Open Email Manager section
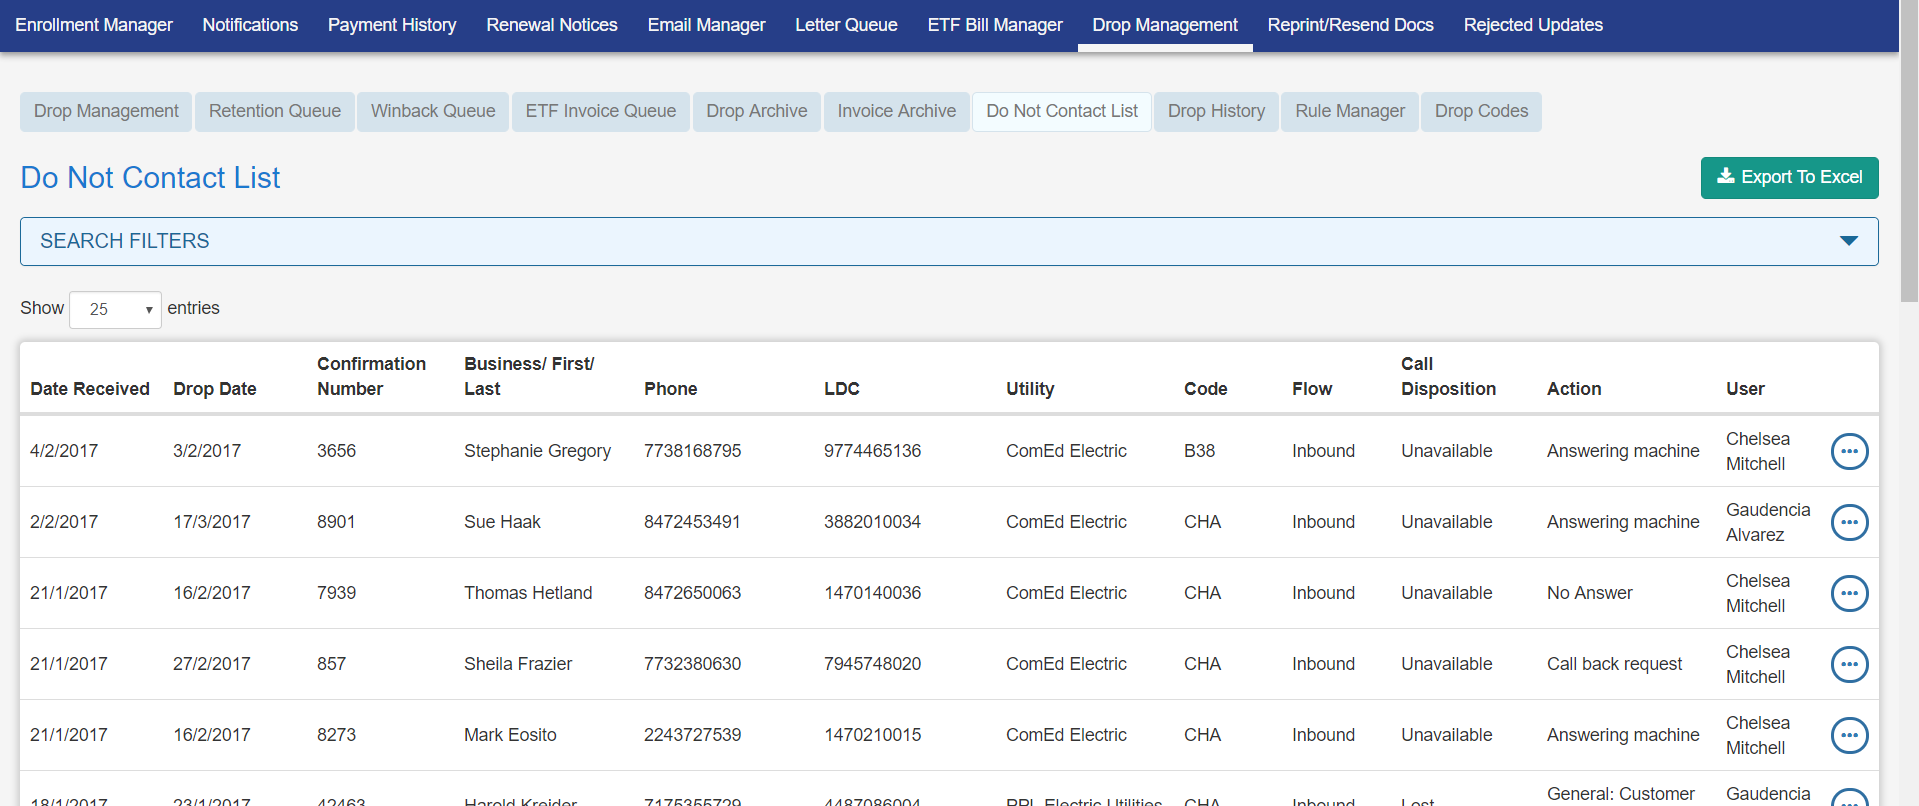The image size is (1919, 806). [x=706, y=25]
